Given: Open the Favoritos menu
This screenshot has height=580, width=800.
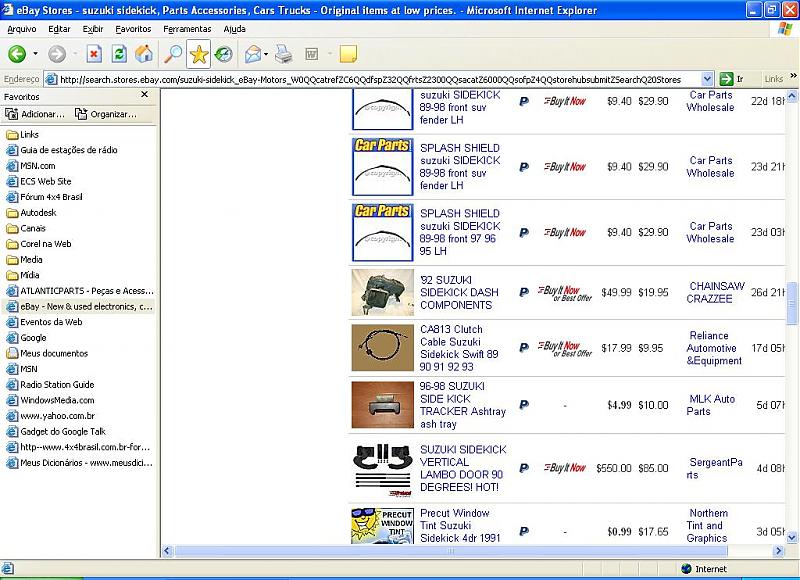Looking at the screenshot, I should point(133,29).
